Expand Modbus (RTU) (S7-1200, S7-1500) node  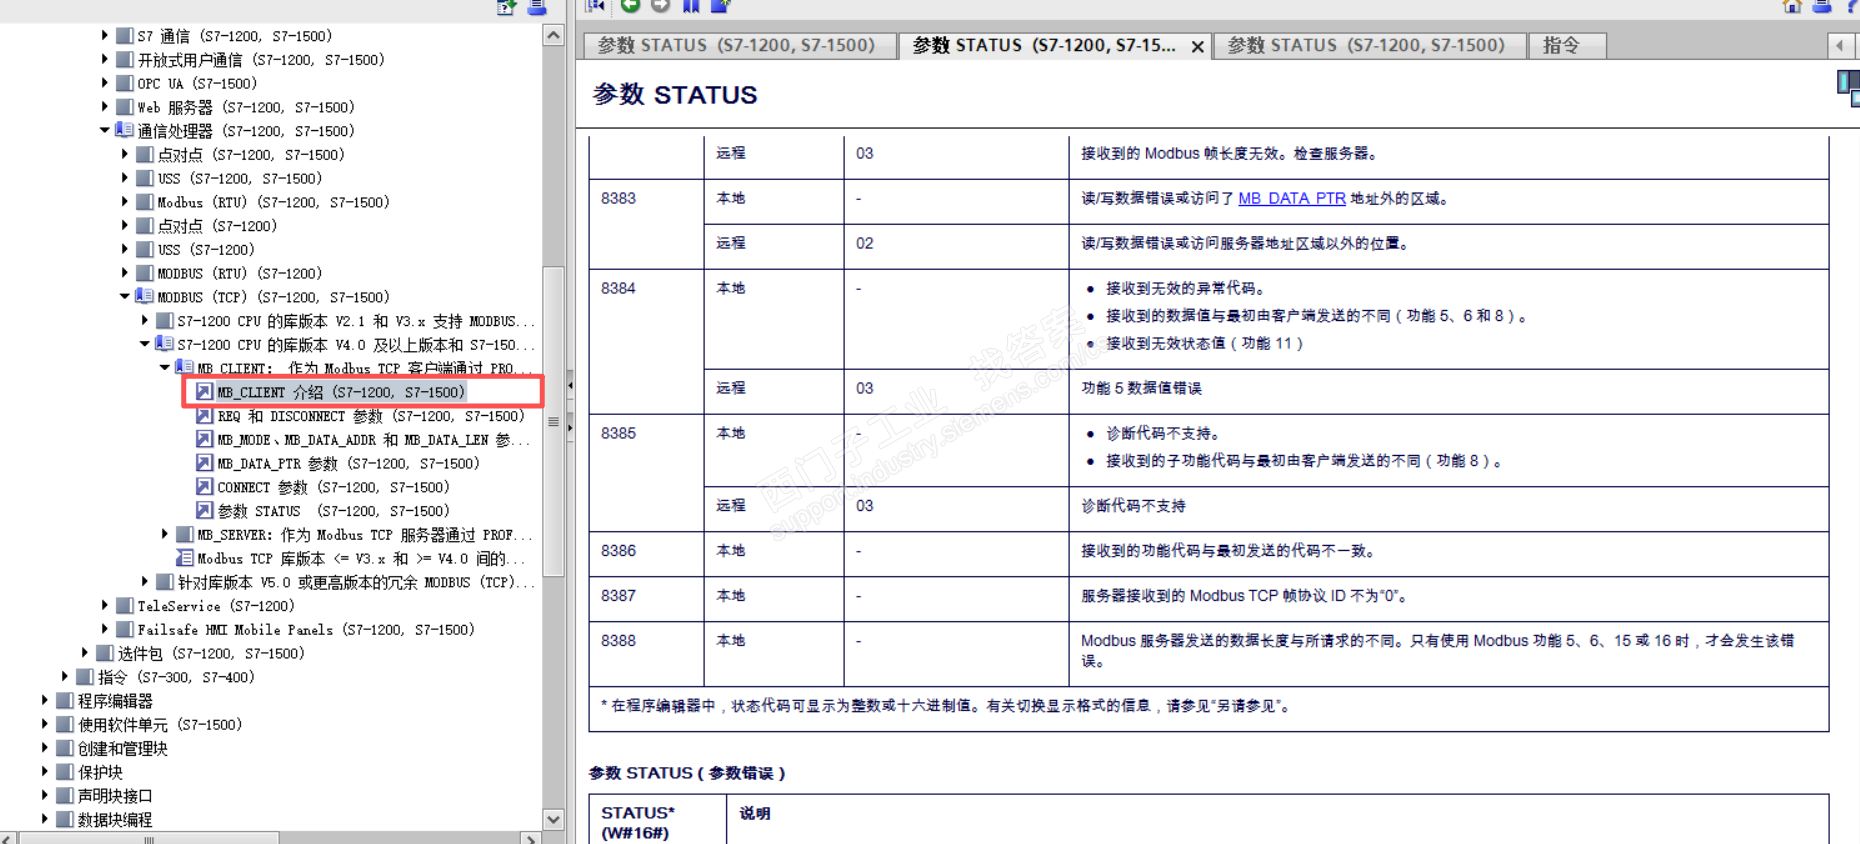(x=124, y=202)
